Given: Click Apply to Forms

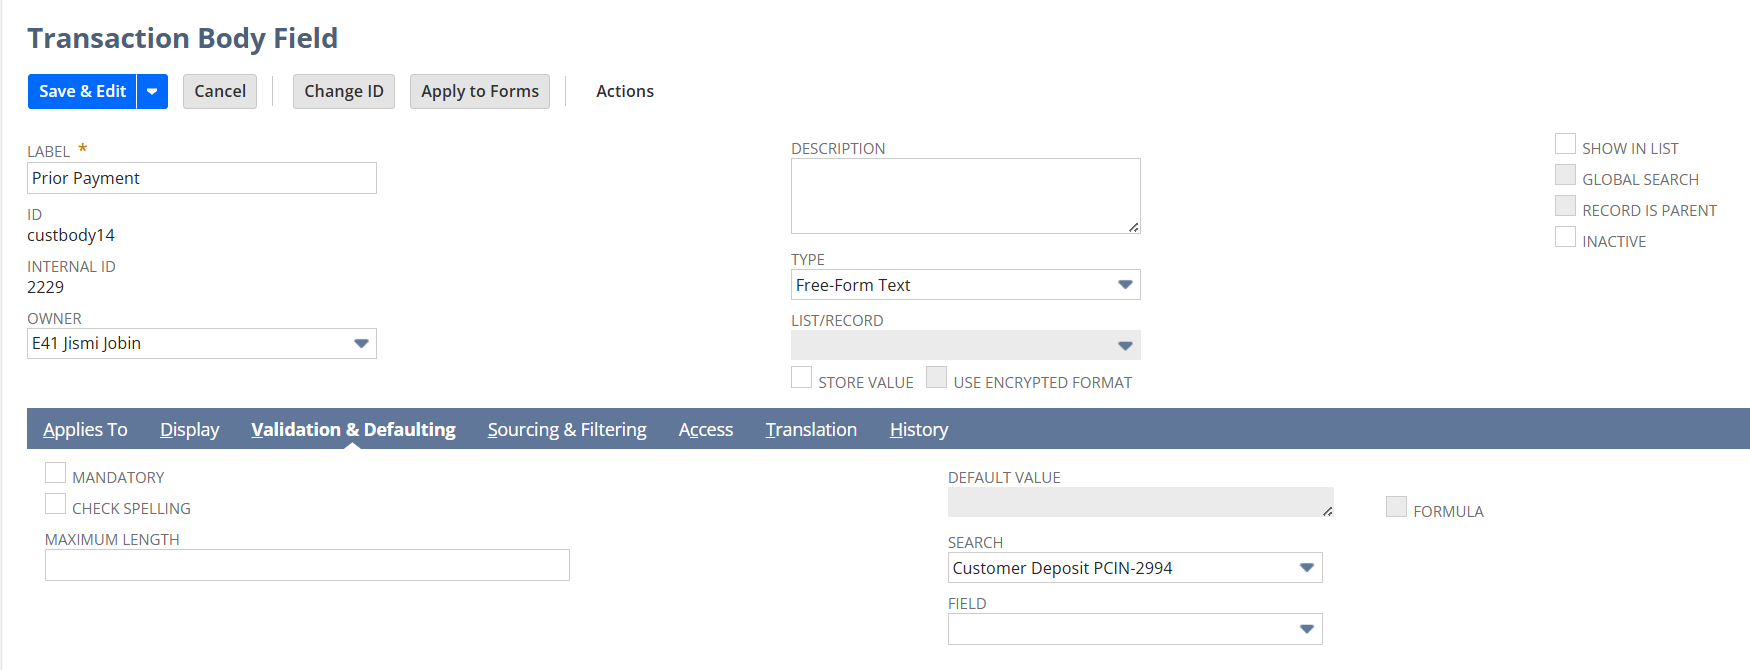Looking at the screenshot, I should (479, 91).
